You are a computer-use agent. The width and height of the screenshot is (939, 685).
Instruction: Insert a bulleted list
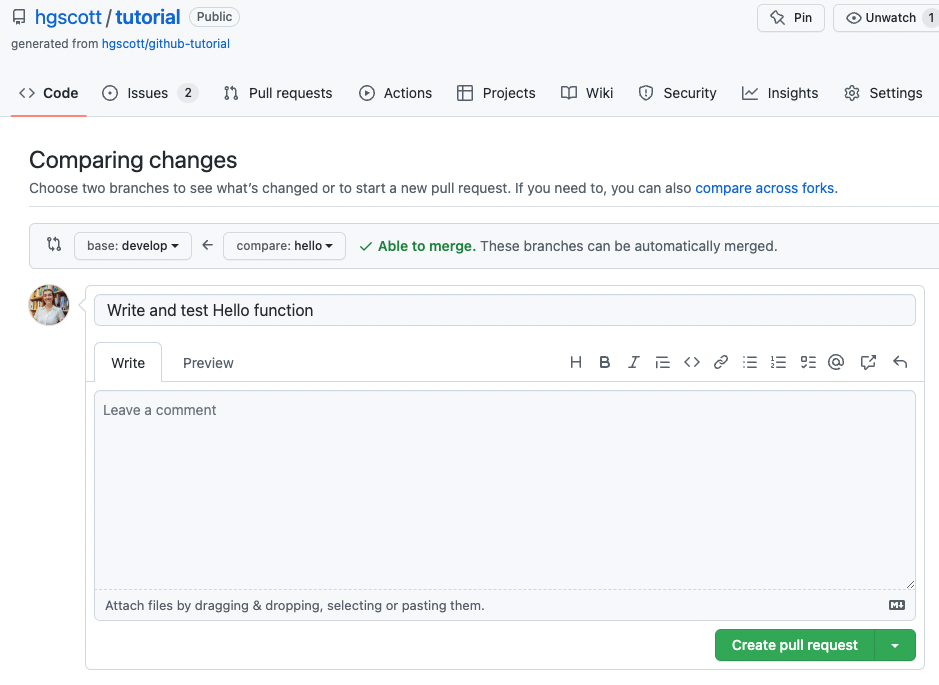pyautogui.click(x=750, y=362)
